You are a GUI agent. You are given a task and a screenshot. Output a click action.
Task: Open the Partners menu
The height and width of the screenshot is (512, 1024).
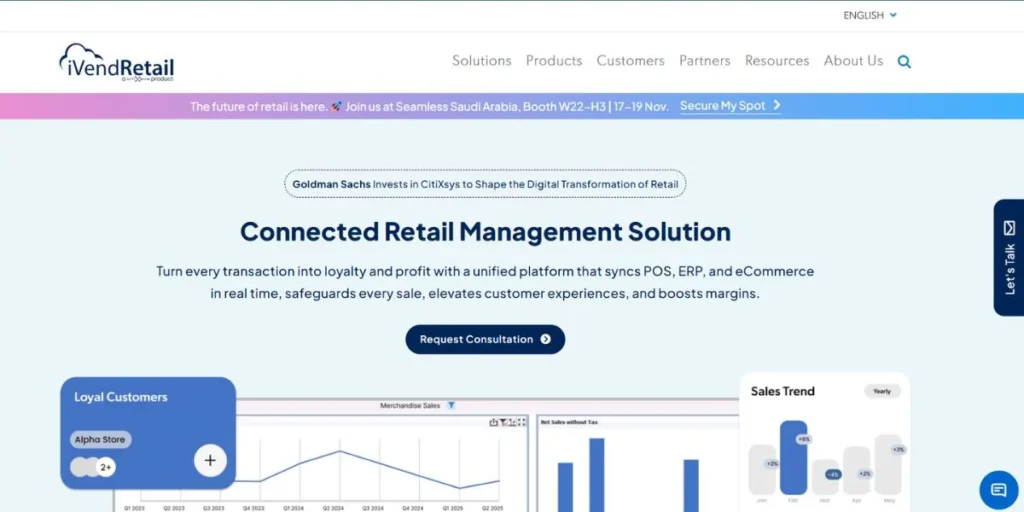[x=705, y=61]
